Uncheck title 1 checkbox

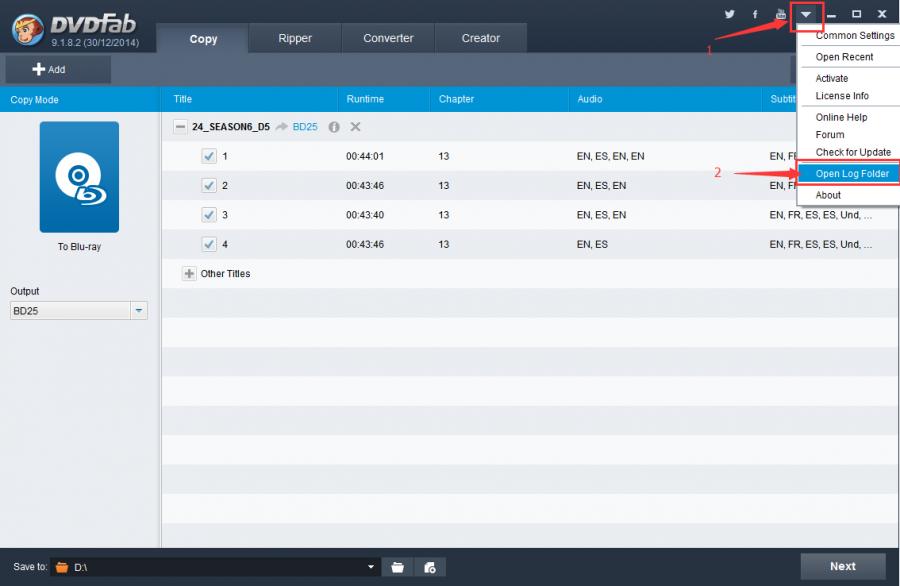[x=209, y=156]
